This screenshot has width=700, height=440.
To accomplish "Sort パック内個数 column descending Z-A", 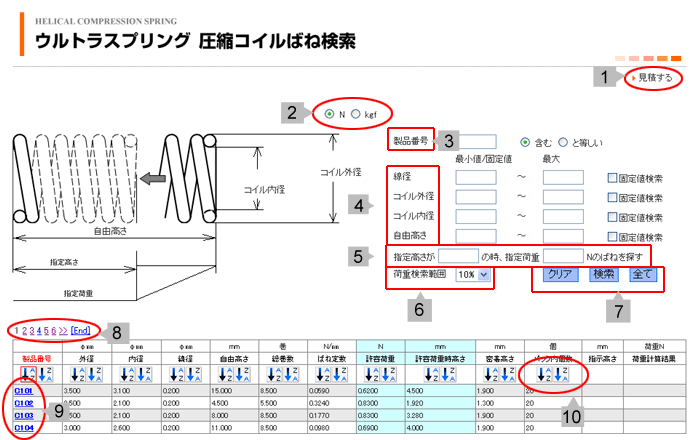I will point(562,374).
